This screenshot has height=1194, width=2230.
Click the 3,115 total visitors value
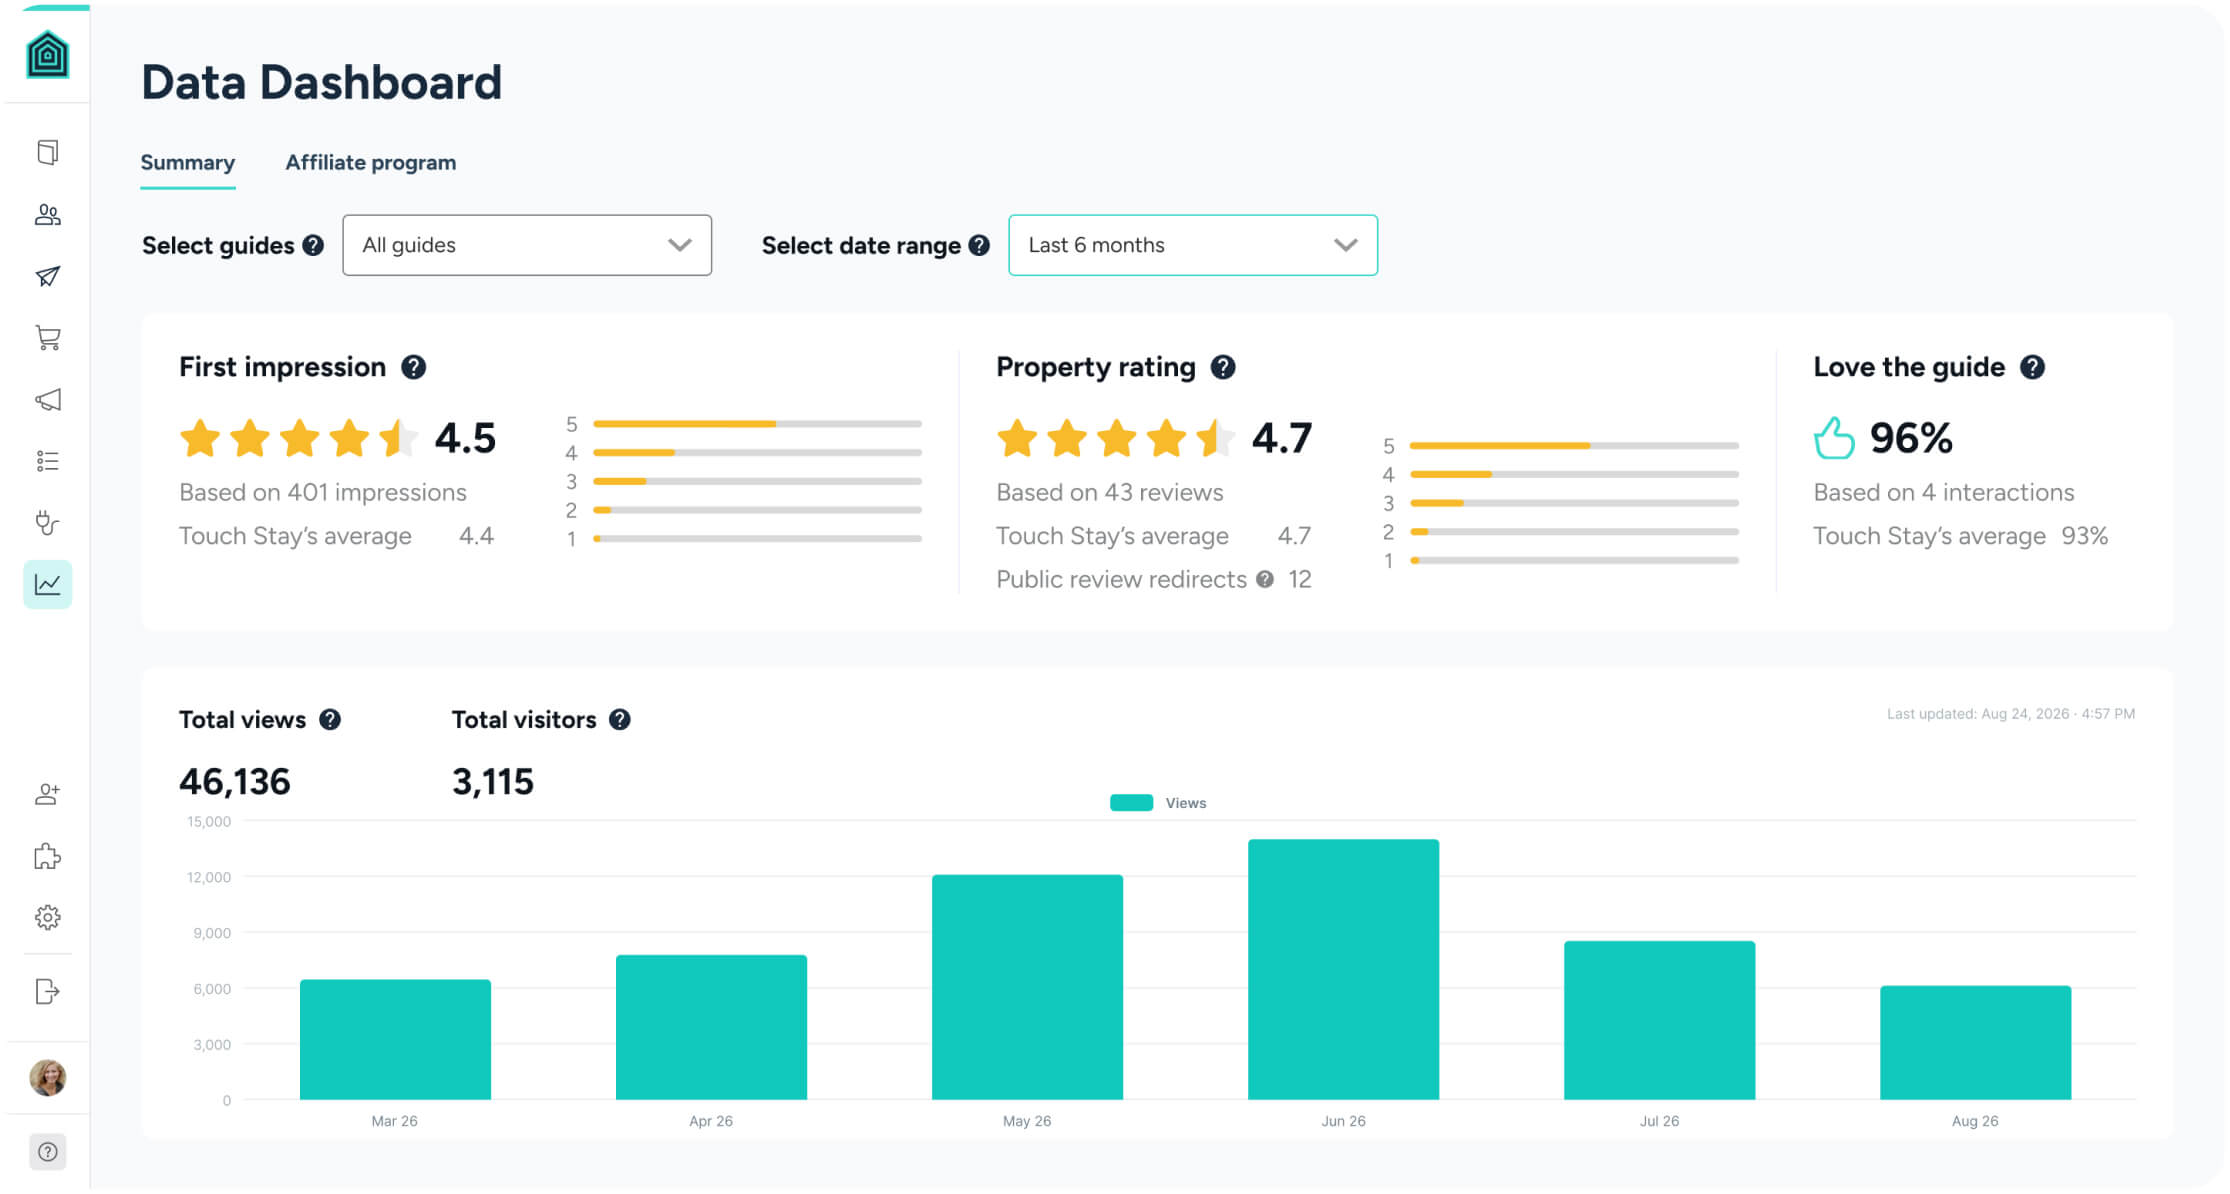coord(493,782)
